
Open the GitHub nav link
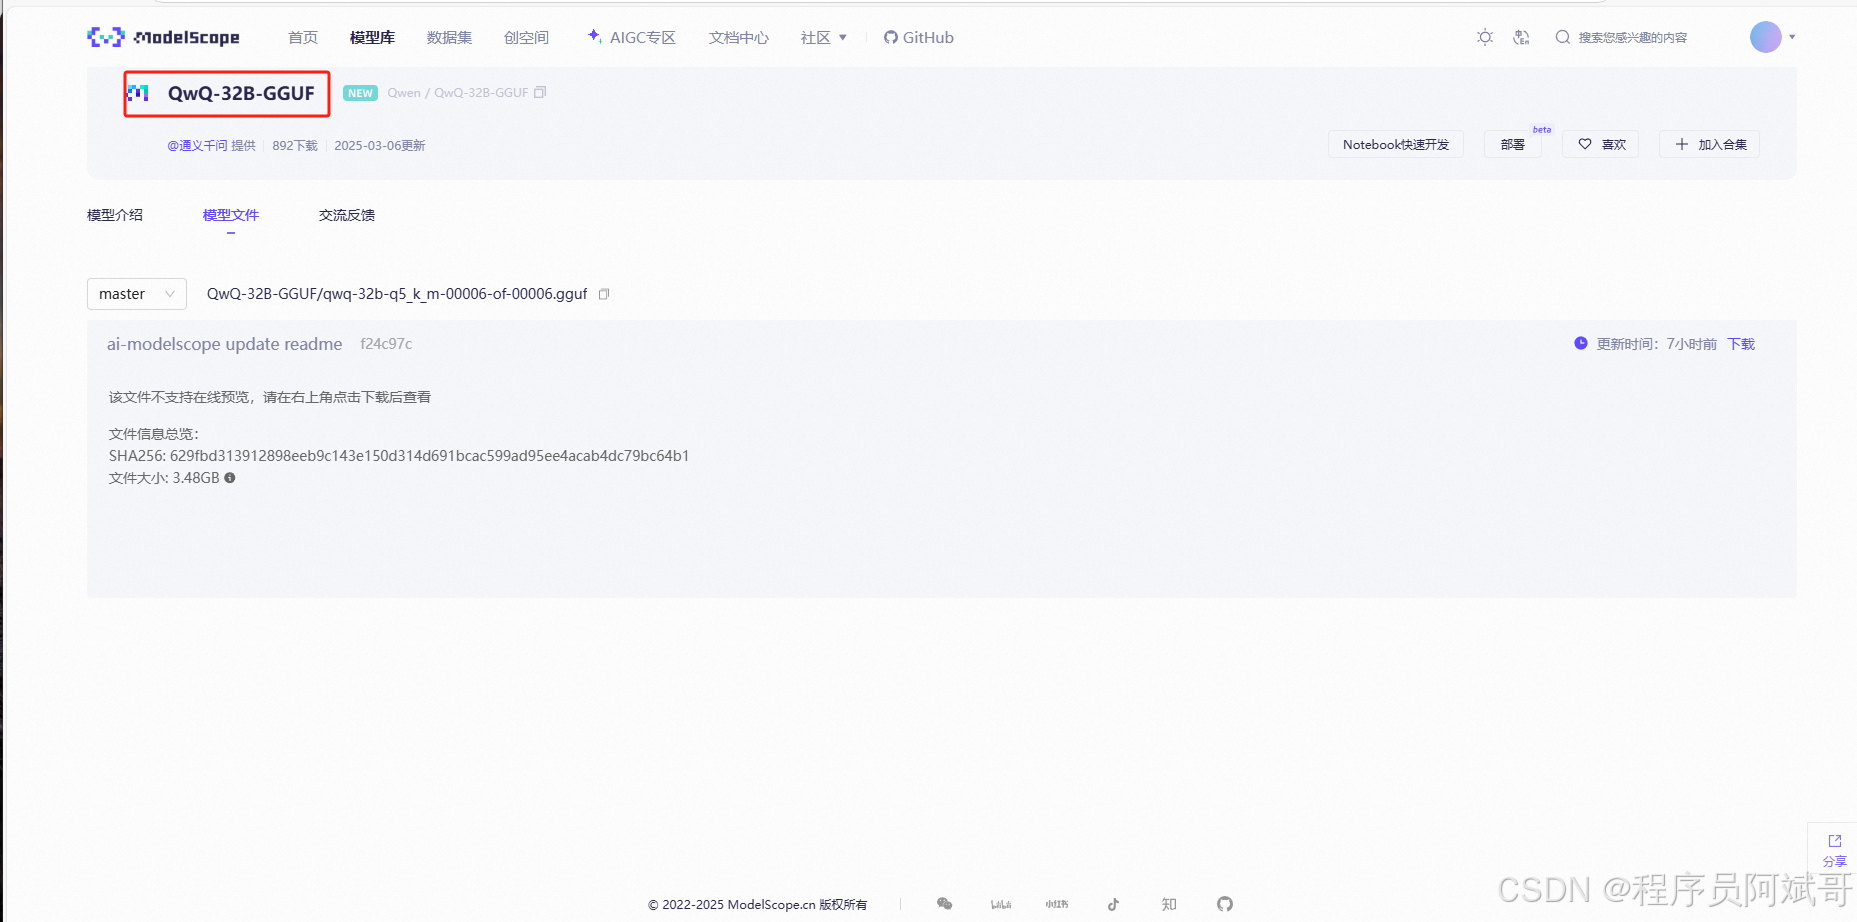[x=919, y=37]
